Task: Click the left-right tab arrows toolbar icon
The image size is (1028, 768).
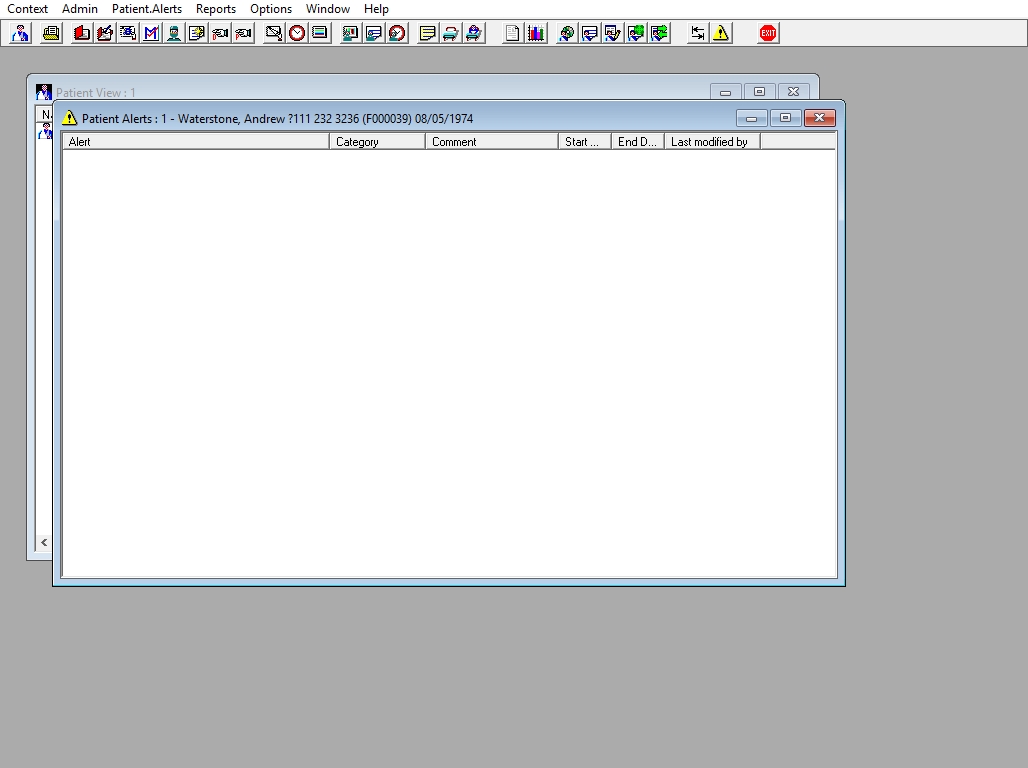Action: 698,33
